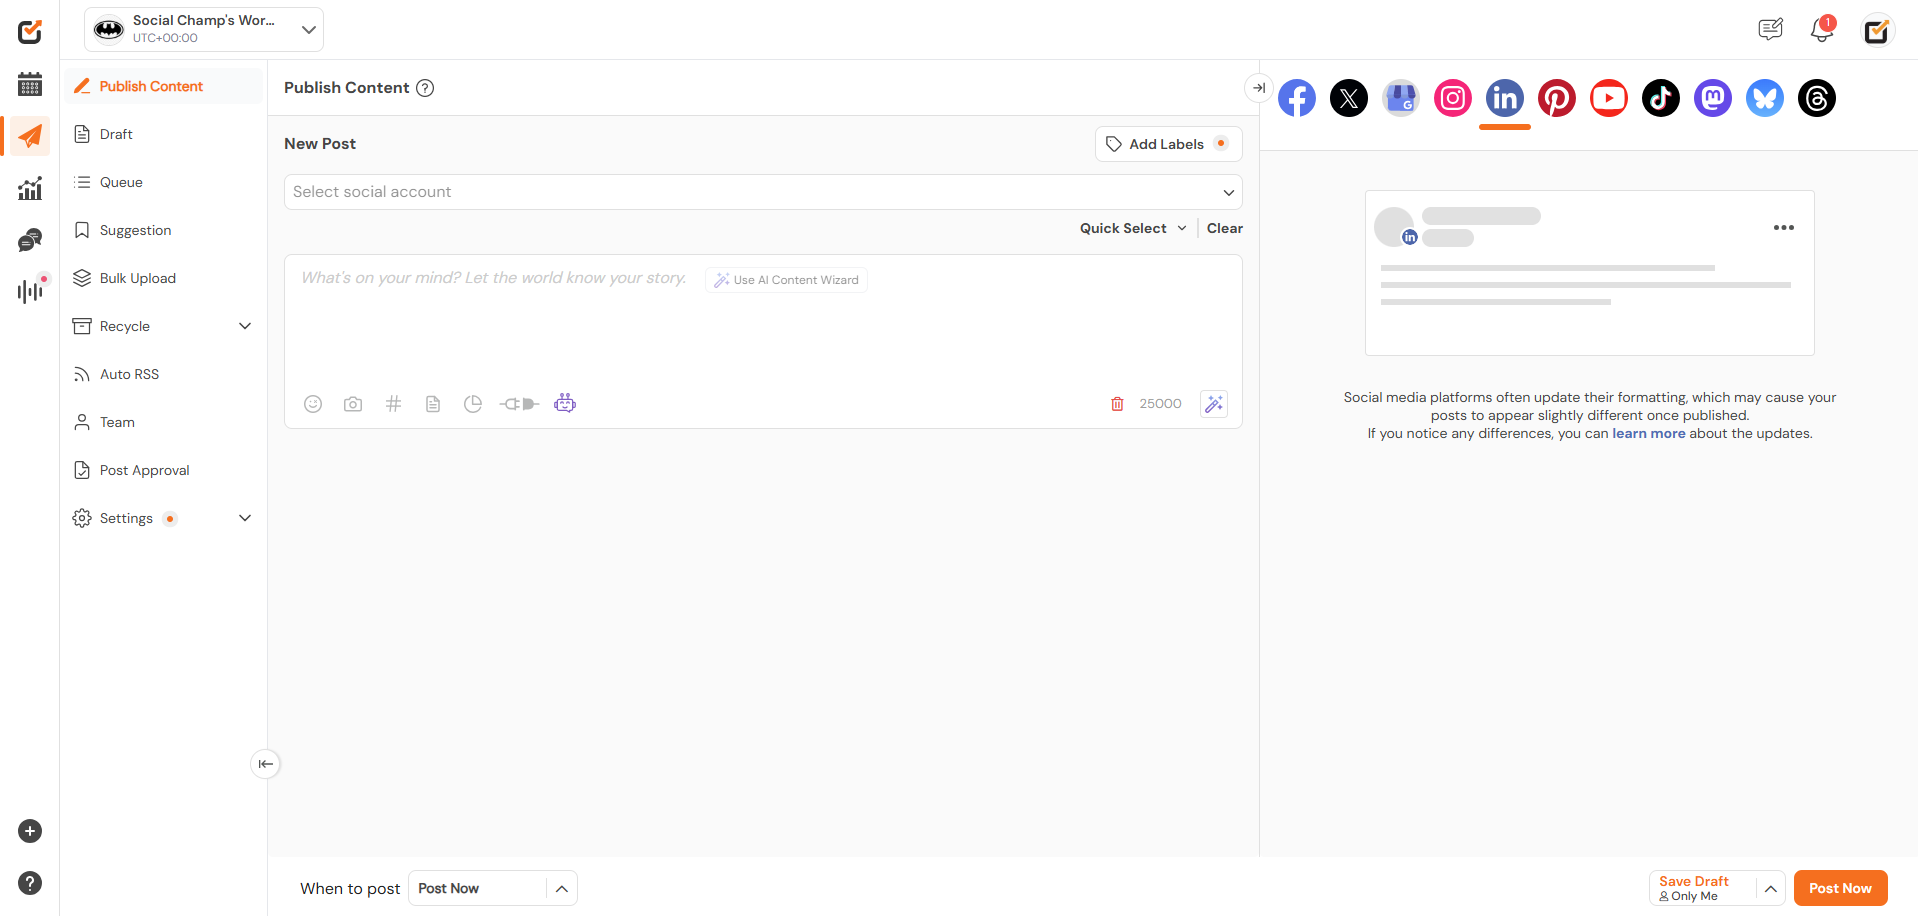Screen dimensions: 1918x916
Task: Switch preview to Instagram
Action: [1453, 98]
